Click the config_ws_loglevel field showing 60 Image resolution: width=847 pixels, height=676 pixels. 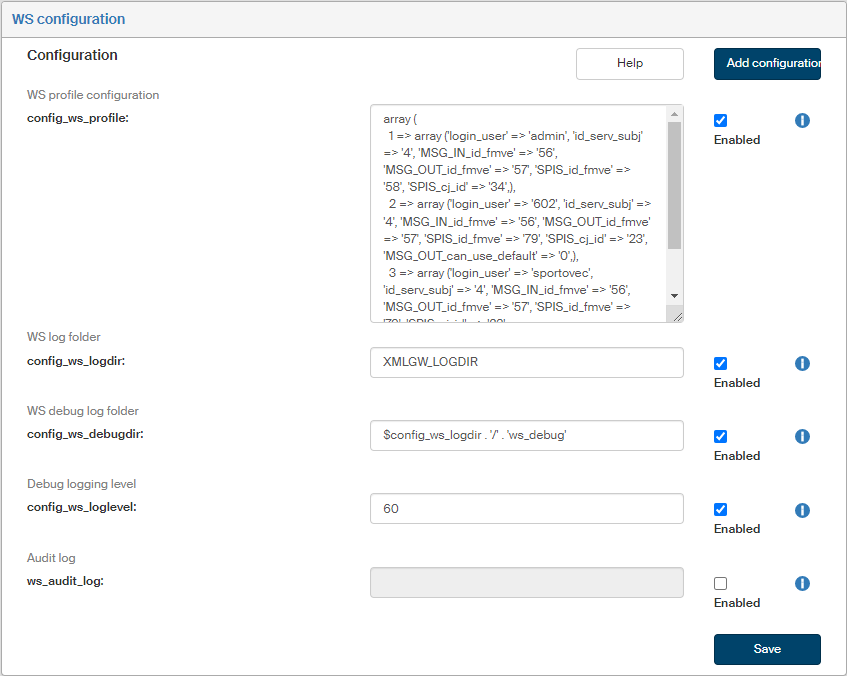point(526,508)
